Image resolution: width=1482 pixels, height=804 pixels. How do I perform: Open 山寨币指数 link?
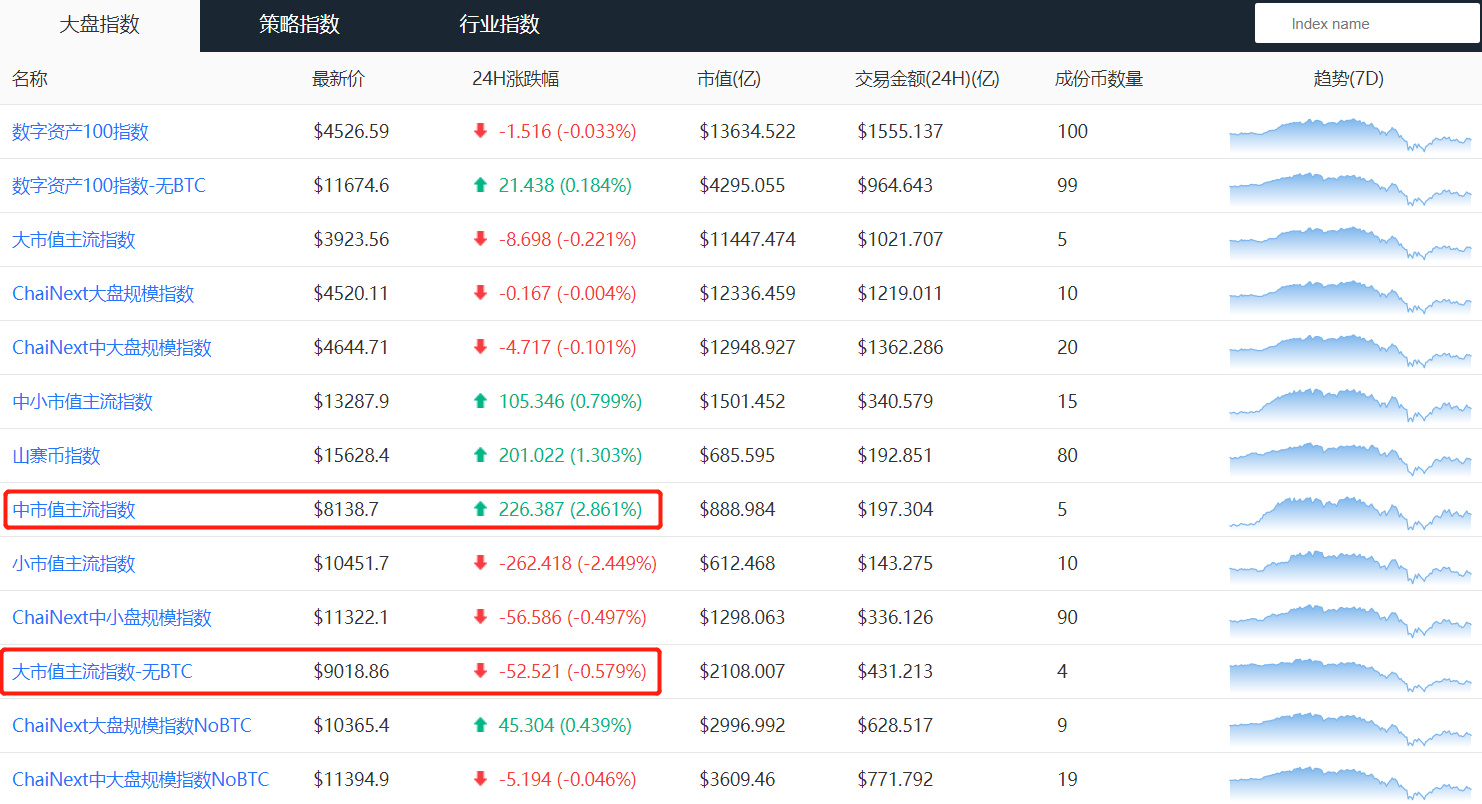[56, 455]
